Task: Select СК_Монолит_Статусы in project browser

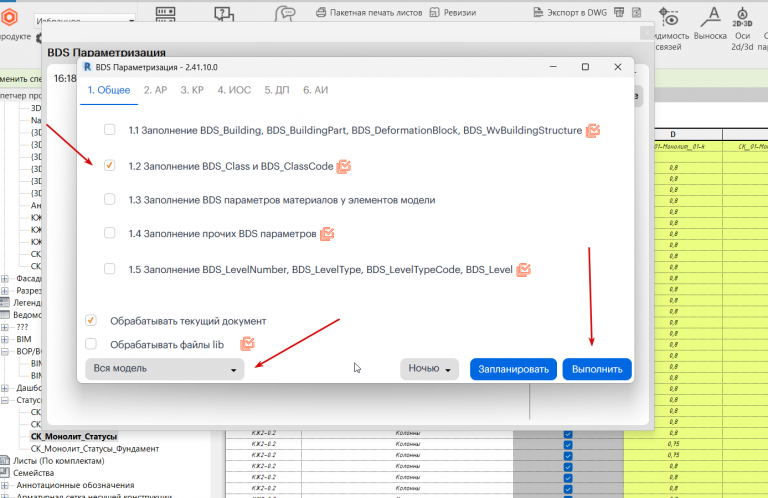Action: 73,436
